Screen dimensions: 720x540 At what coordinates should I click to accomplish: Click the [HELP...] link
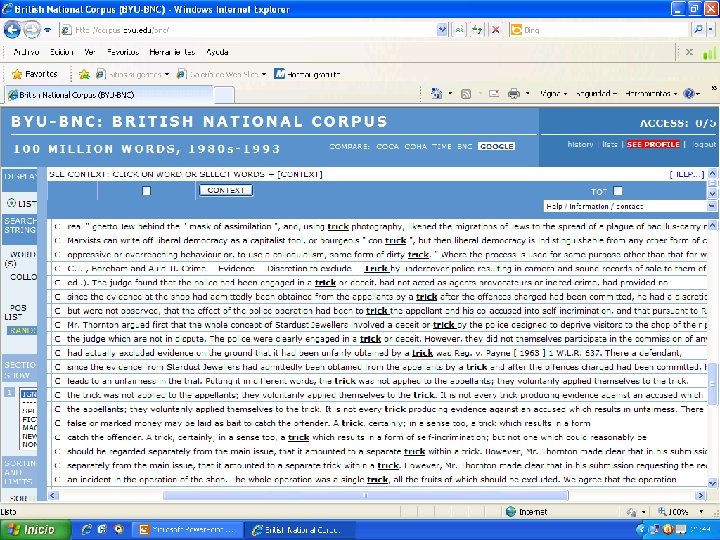coord(686,174)
